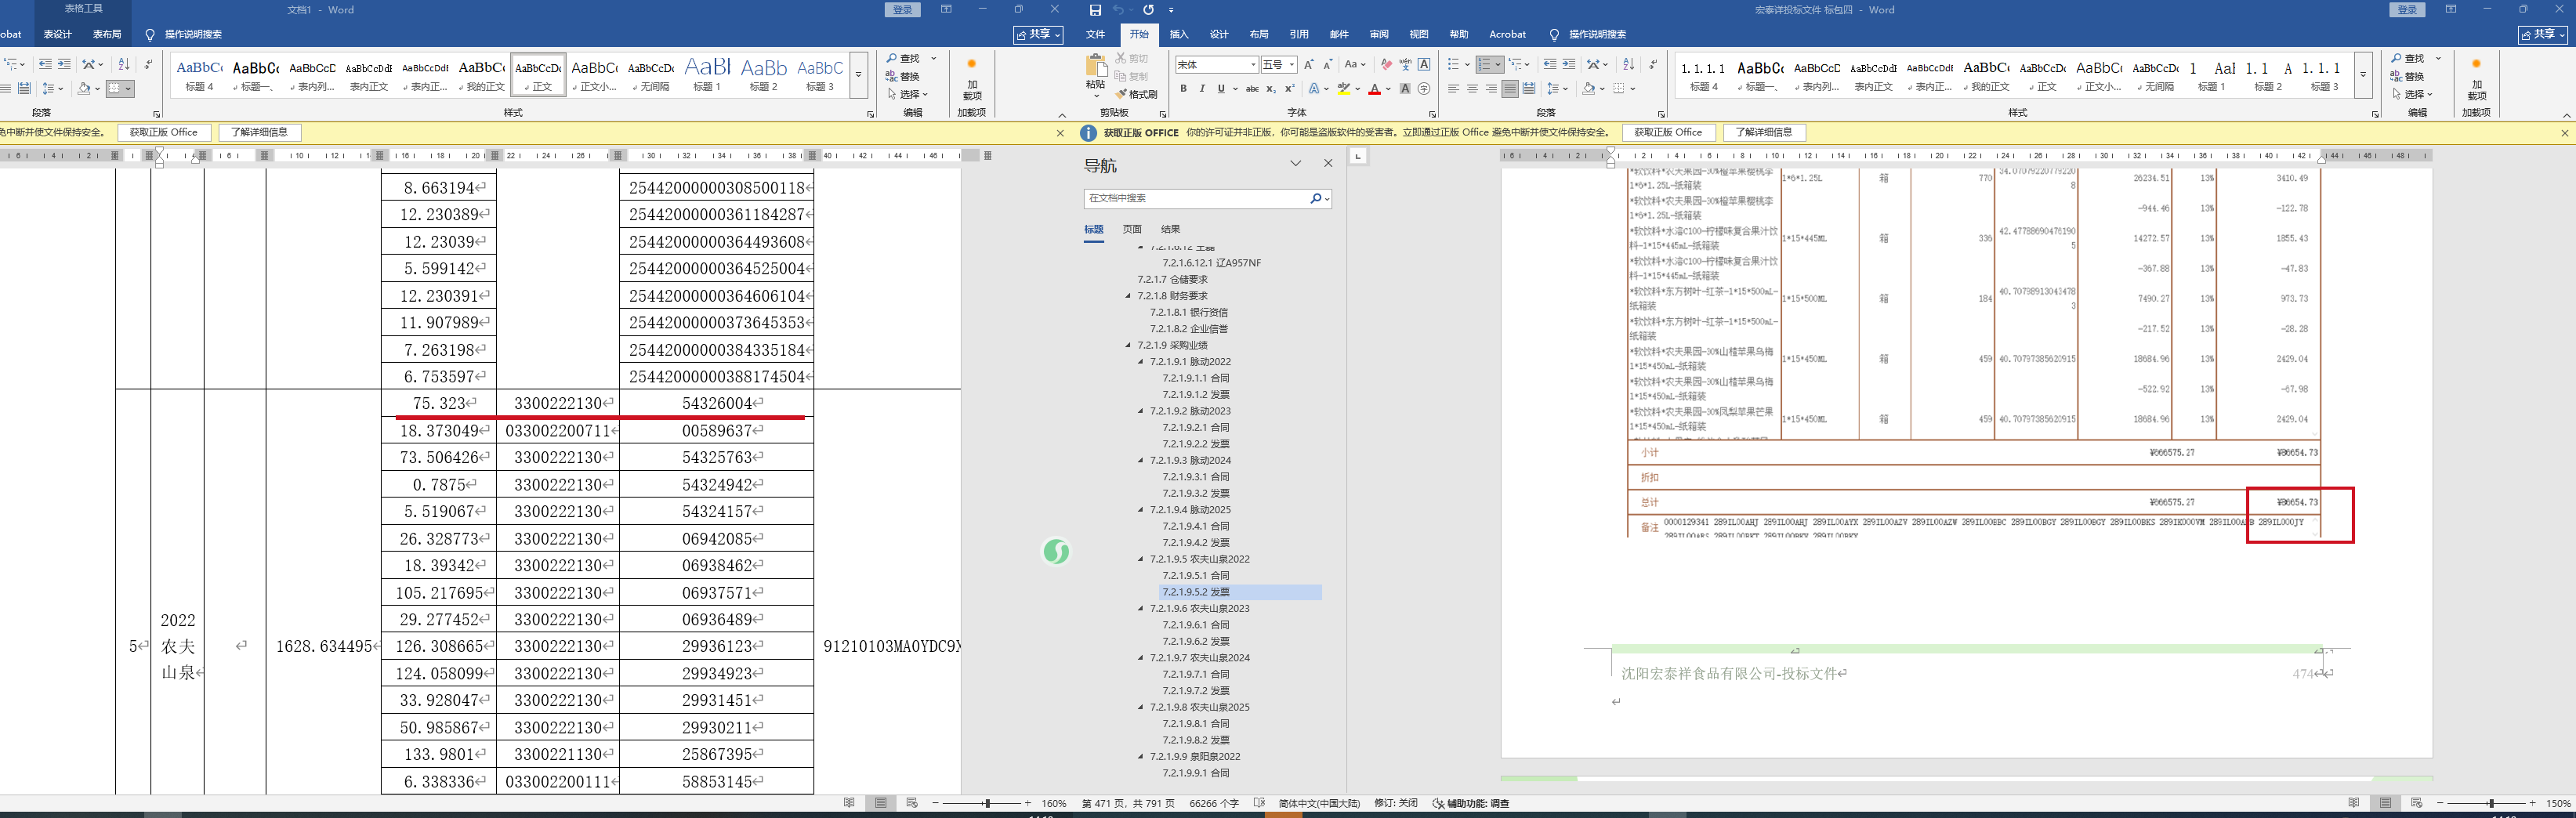Click Web Layout view icon, right Word
The width and height of the screenshot is (2576, 818).
(x=2417, y=803)
